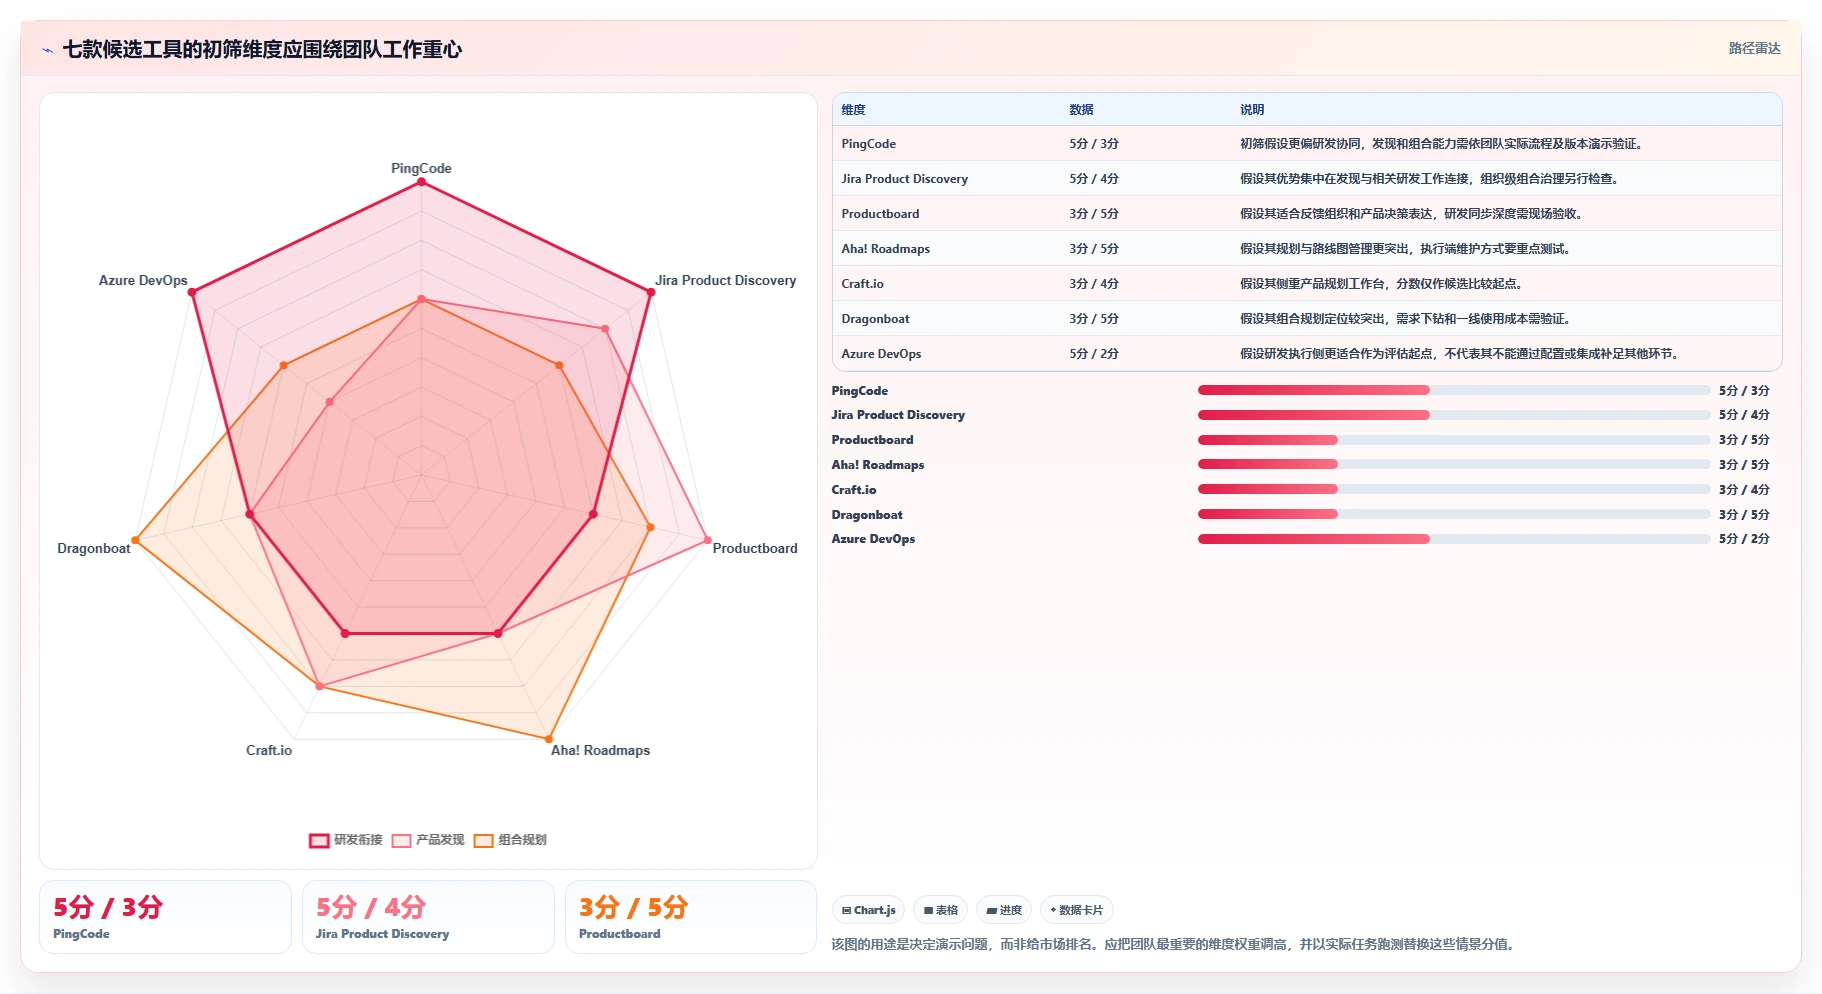
Task: Click the 数据 table column header
Action: click(1081, 110)
